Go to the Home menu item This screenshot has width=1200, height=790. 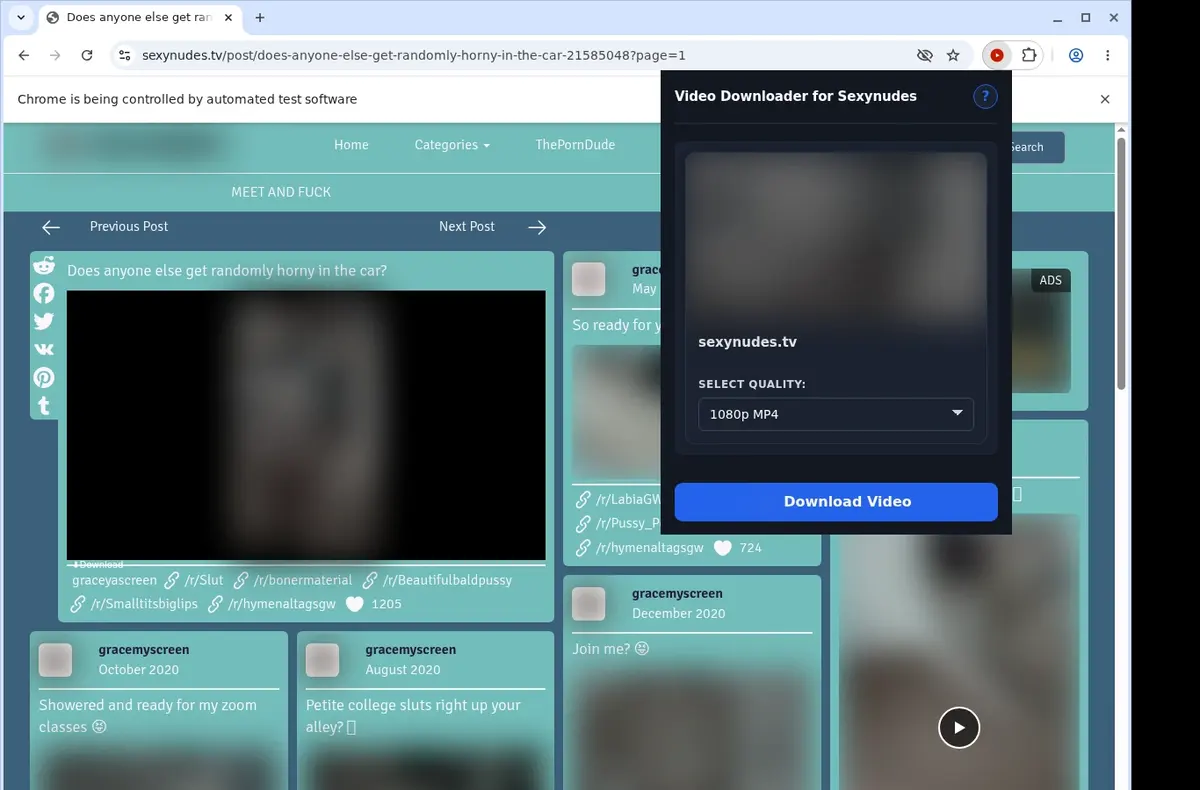pyautogui.click(x=351, y=145)
